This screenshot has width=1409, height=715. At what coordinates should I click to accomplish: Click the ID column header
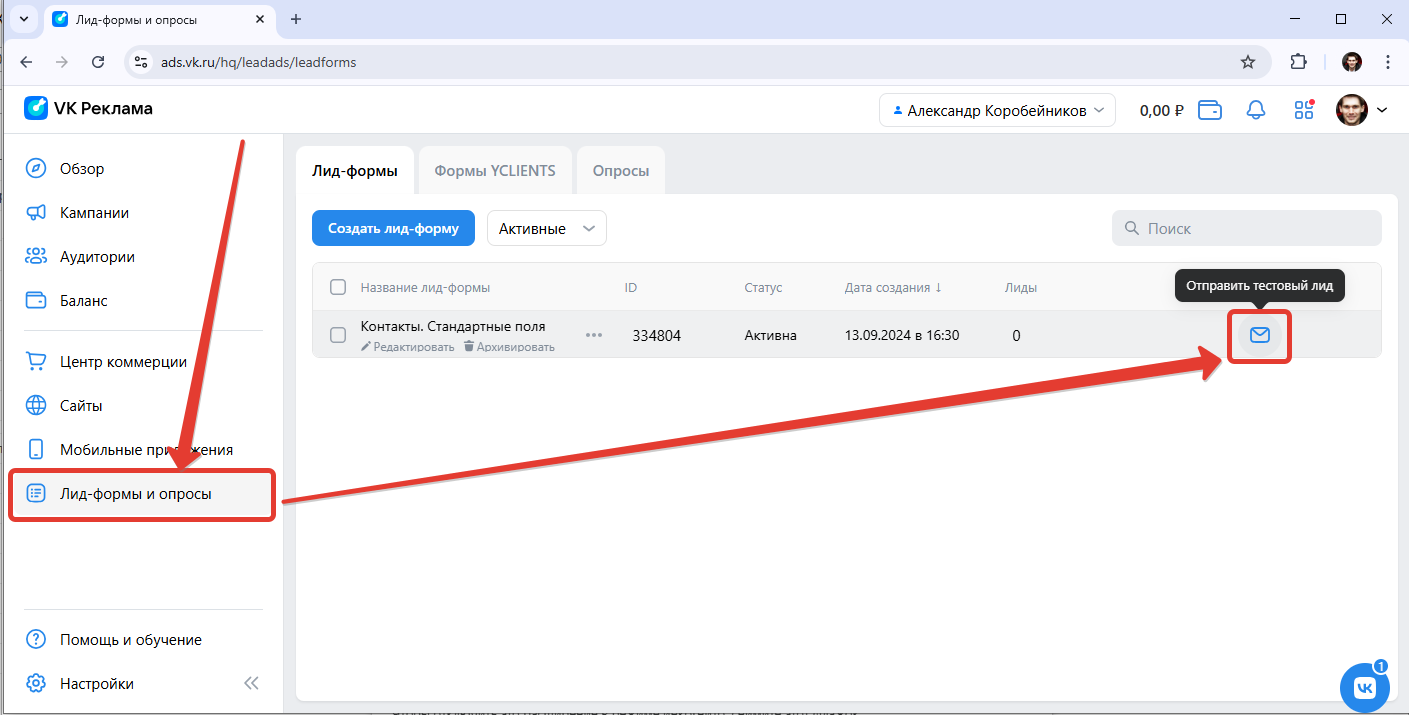[631, 287]
